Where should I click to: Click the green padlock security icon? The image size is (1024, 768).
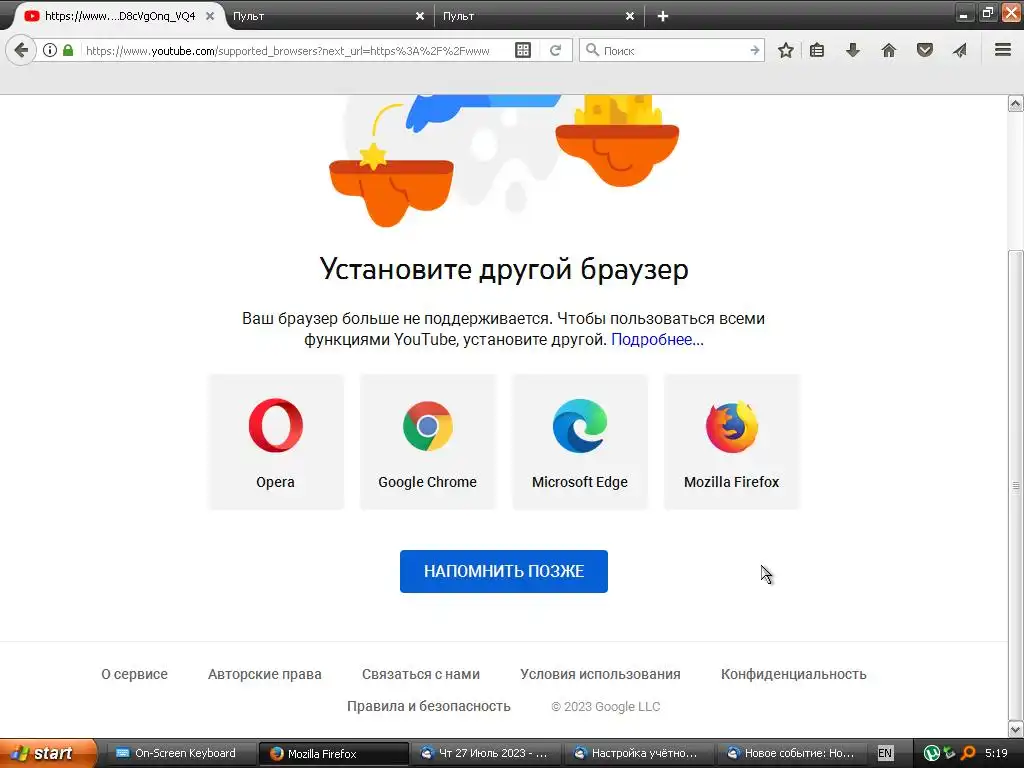pyautogui.click(x=68, y=50)
